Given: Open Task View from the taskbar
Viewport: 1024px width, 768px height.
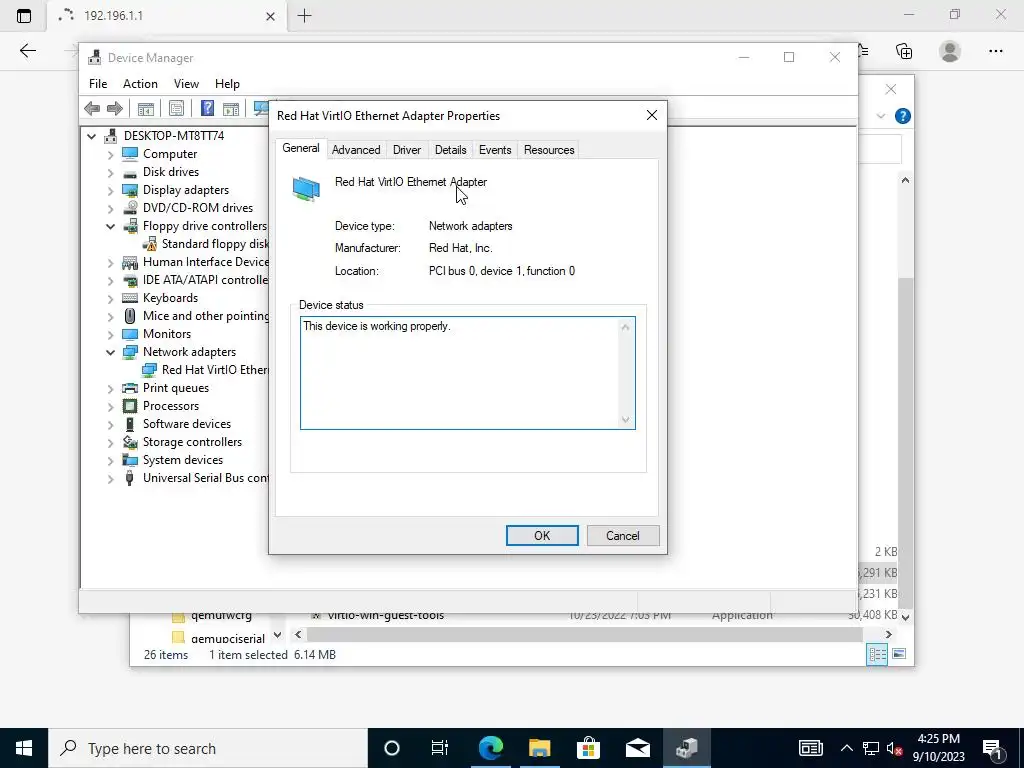Looking at the screenshot, I should point(440,748).
